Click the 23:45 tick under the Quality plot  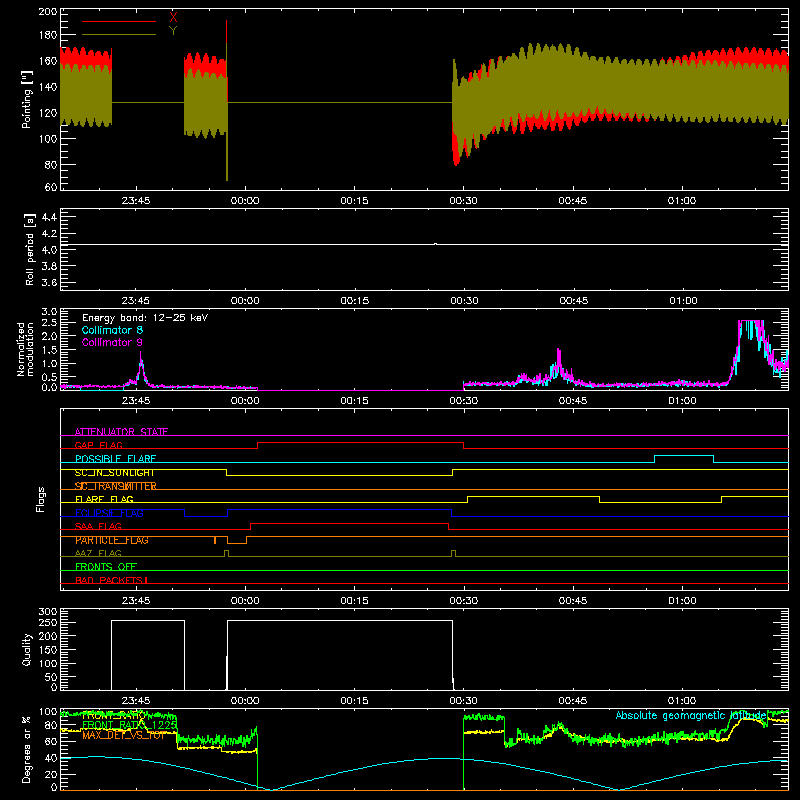136,701
